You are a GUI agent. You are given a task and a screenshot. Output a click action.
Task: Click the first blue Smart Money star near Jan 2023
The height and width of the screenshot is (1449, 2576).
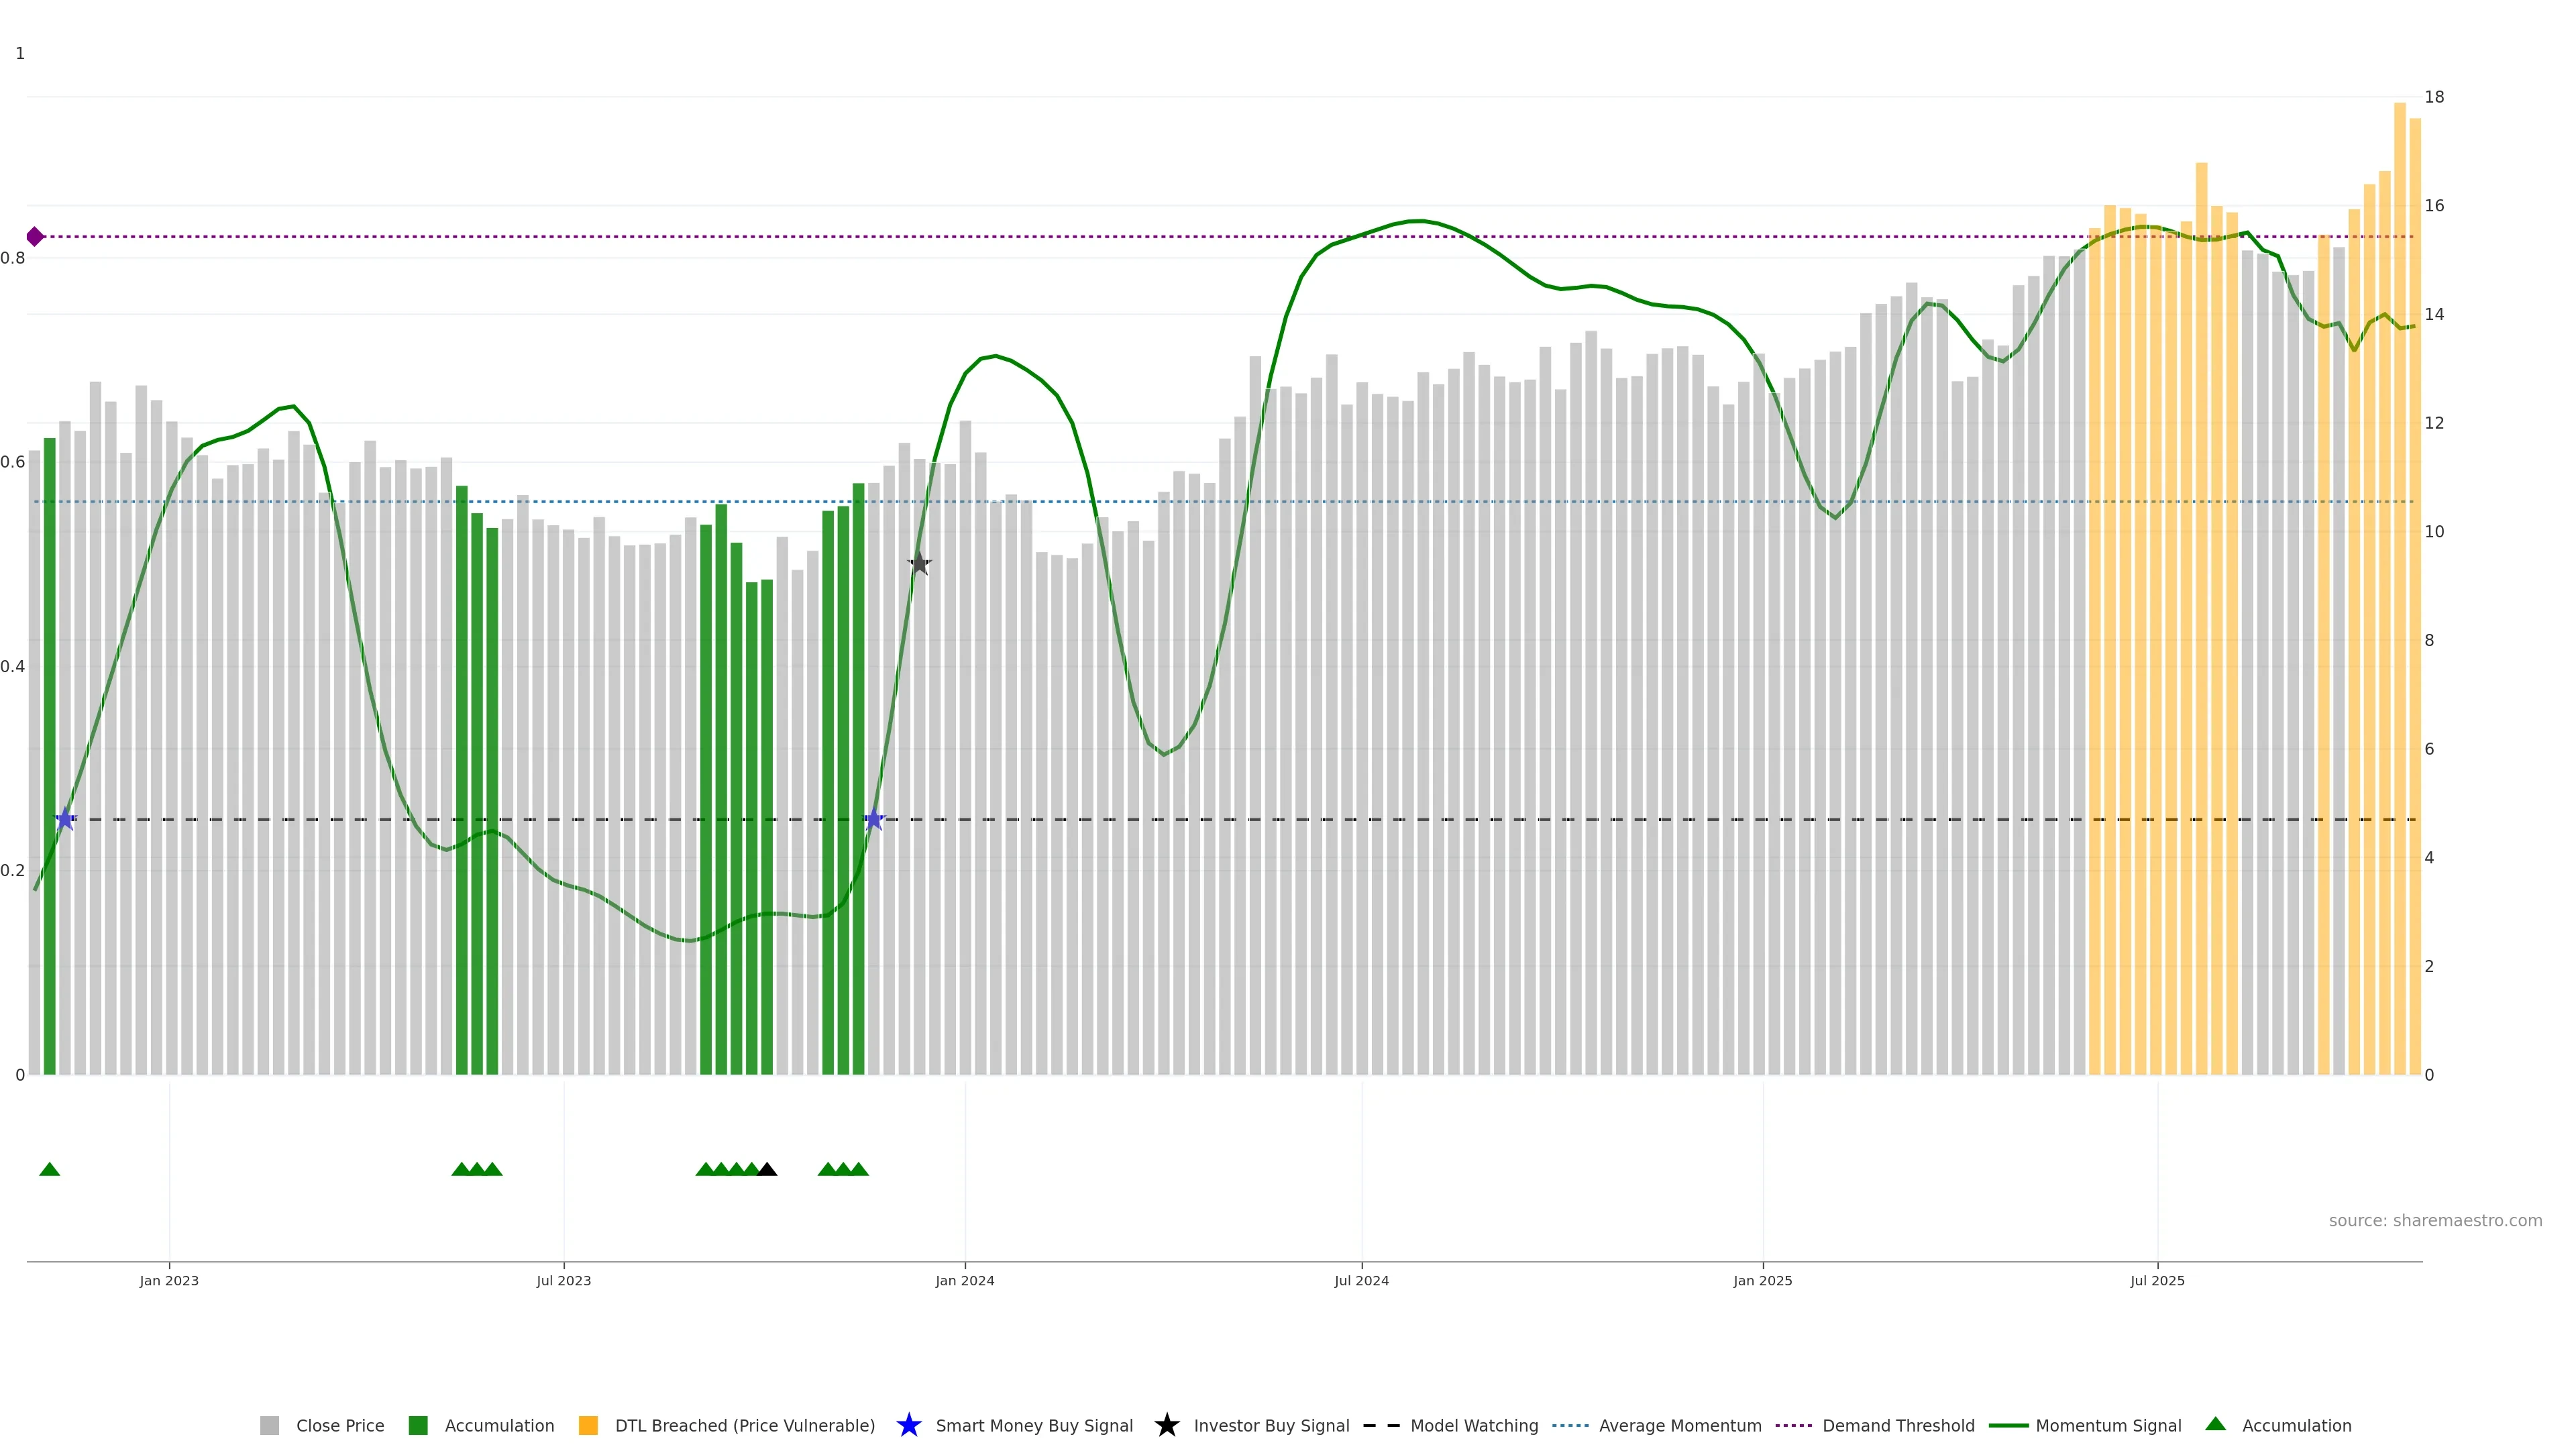pyautogui.click(x=65, y=820)
